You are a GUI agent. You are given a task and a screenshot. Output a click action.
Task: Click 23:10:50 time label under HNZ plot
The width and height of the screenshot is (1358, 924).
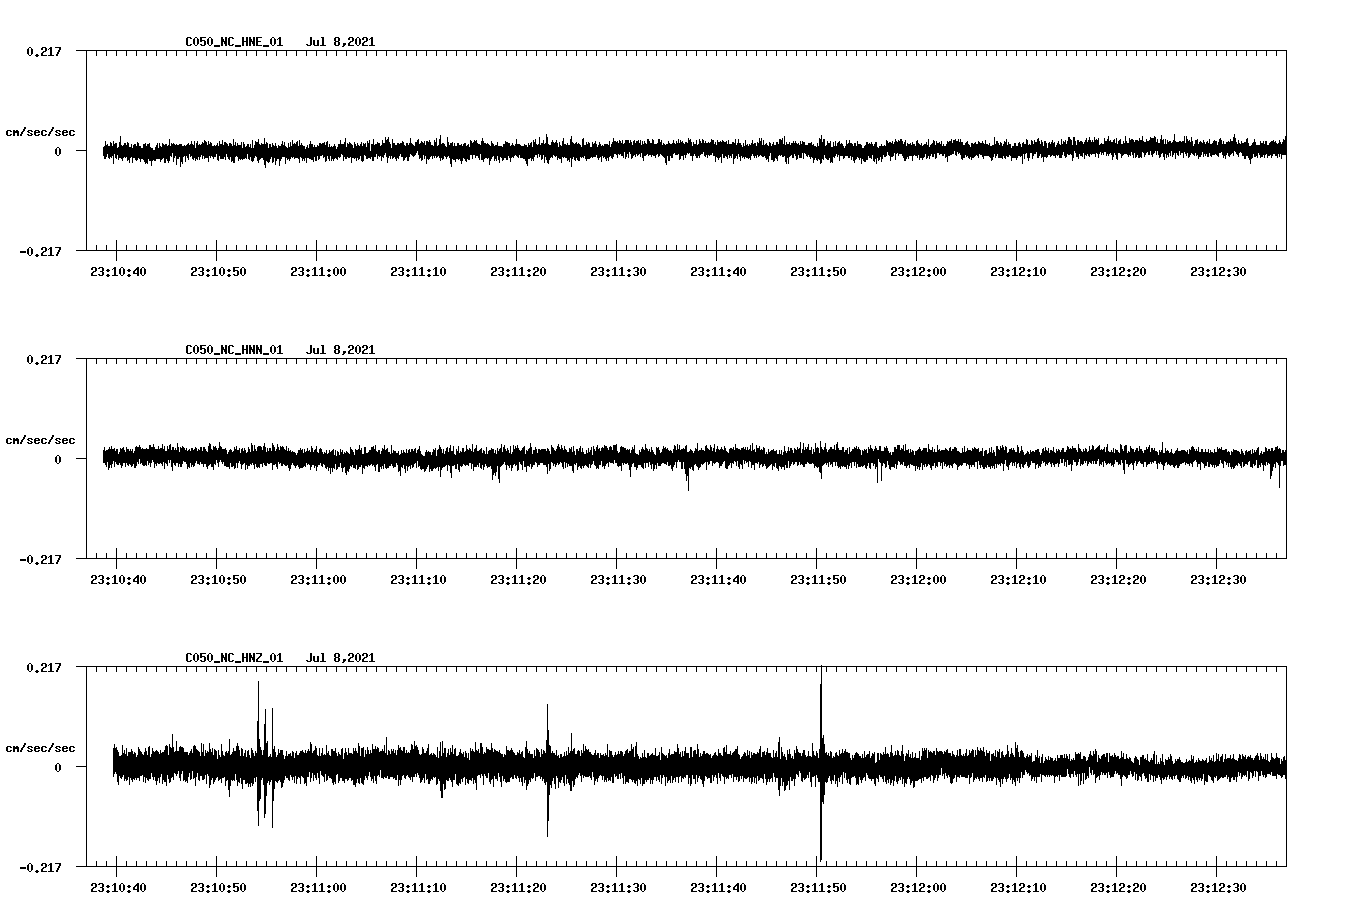(x=218, y=887)
